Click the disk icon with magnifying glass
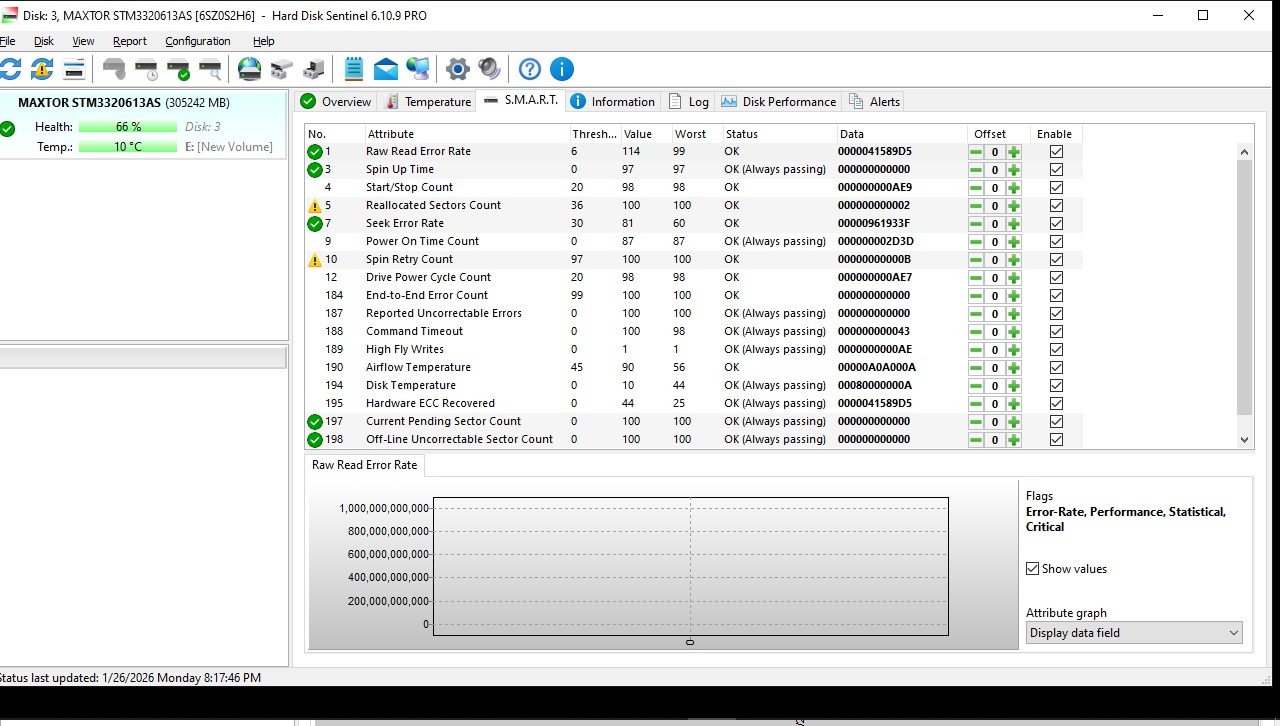Viewport: 1280px width, 726px height. point(210,69)
